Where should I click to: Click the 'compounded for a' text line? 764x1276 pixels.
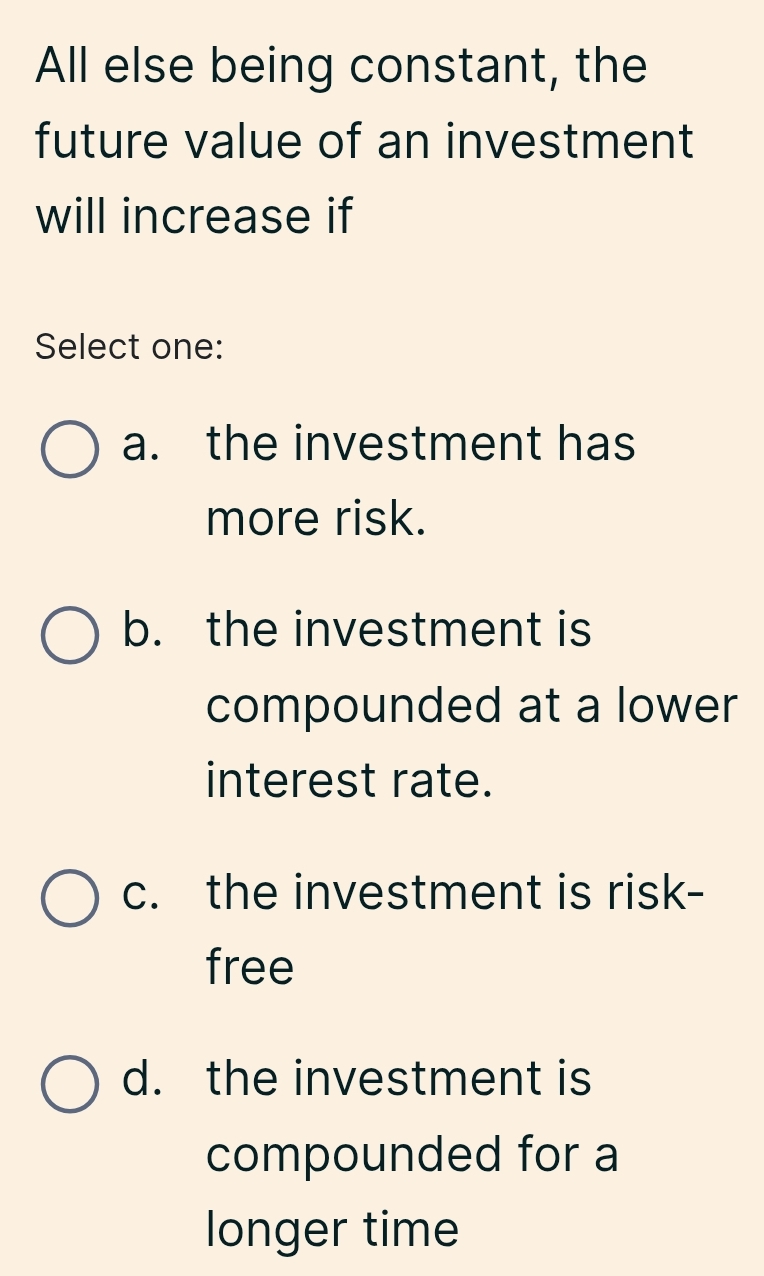click(413, 1154)
